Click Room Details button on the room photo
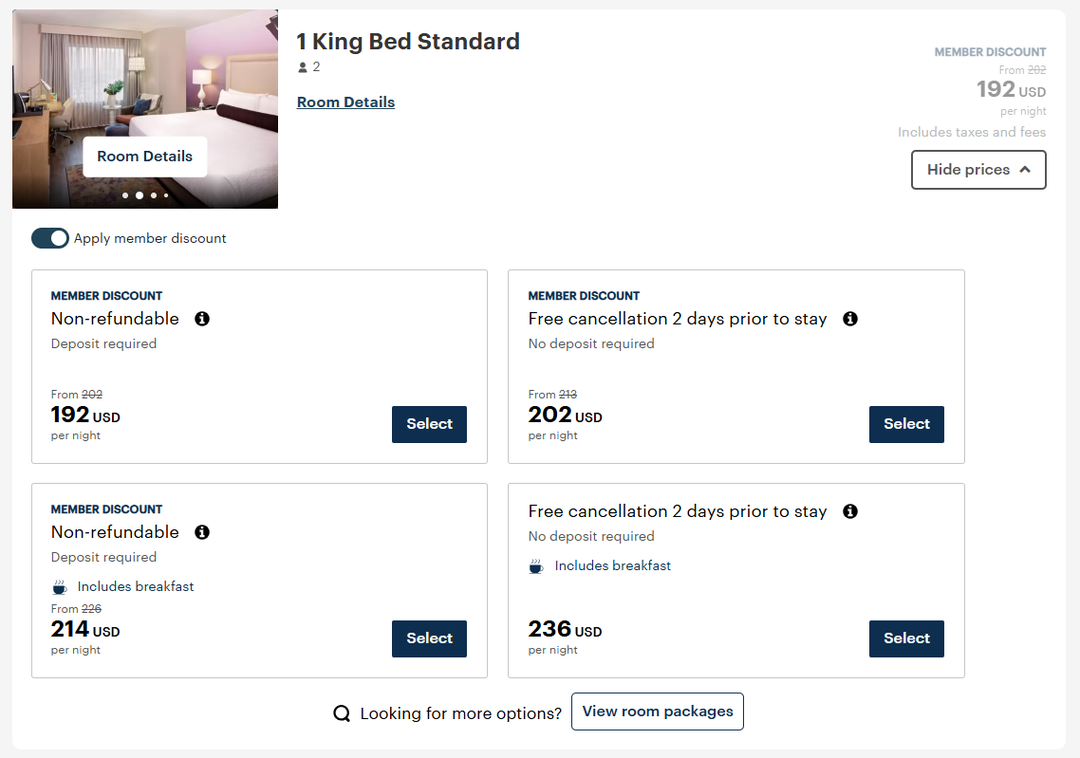This screenshot has height=758, width=1080. pyautogui.click(x=144, y=156)
